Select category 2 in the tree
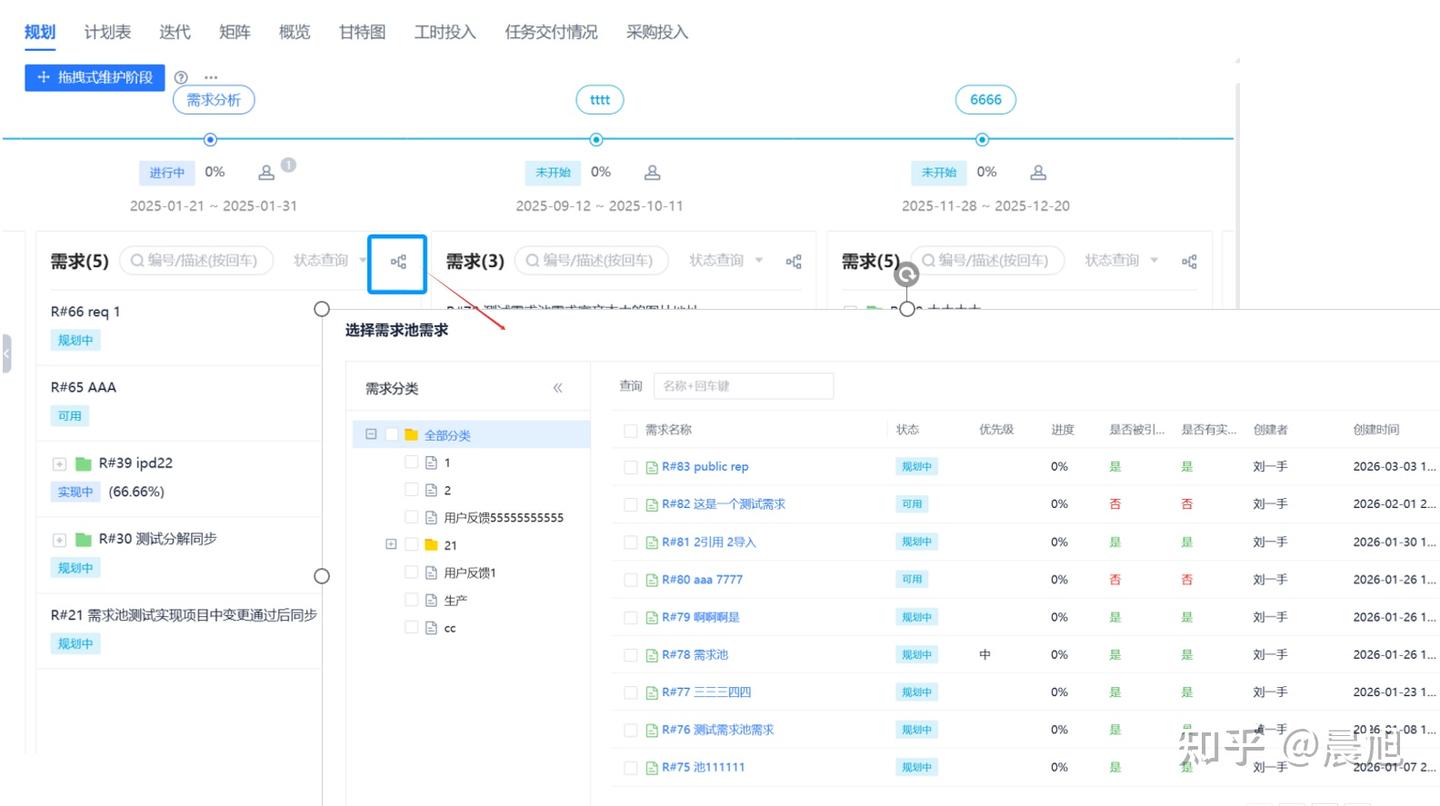This screenshot has height=806, width=1440. point(447,490)
